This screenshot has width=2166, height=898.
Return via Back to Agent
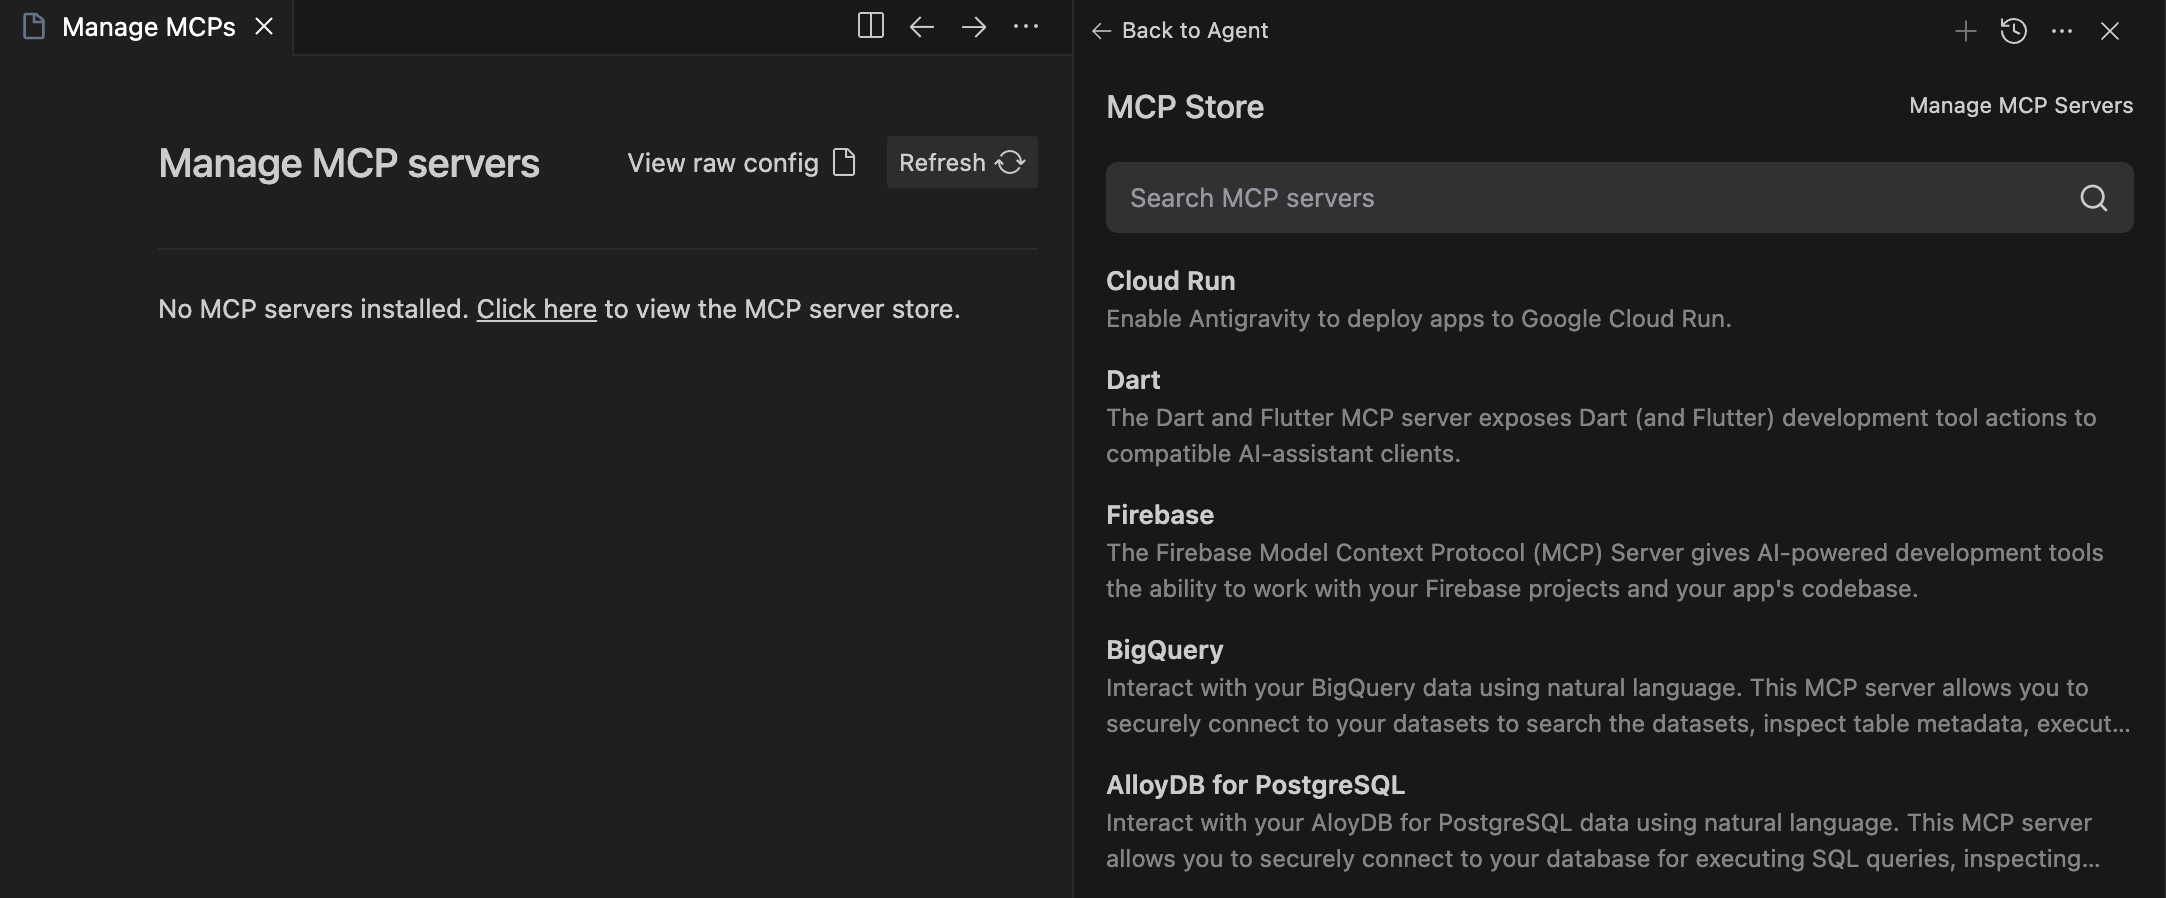click(x=1181, y=31)
